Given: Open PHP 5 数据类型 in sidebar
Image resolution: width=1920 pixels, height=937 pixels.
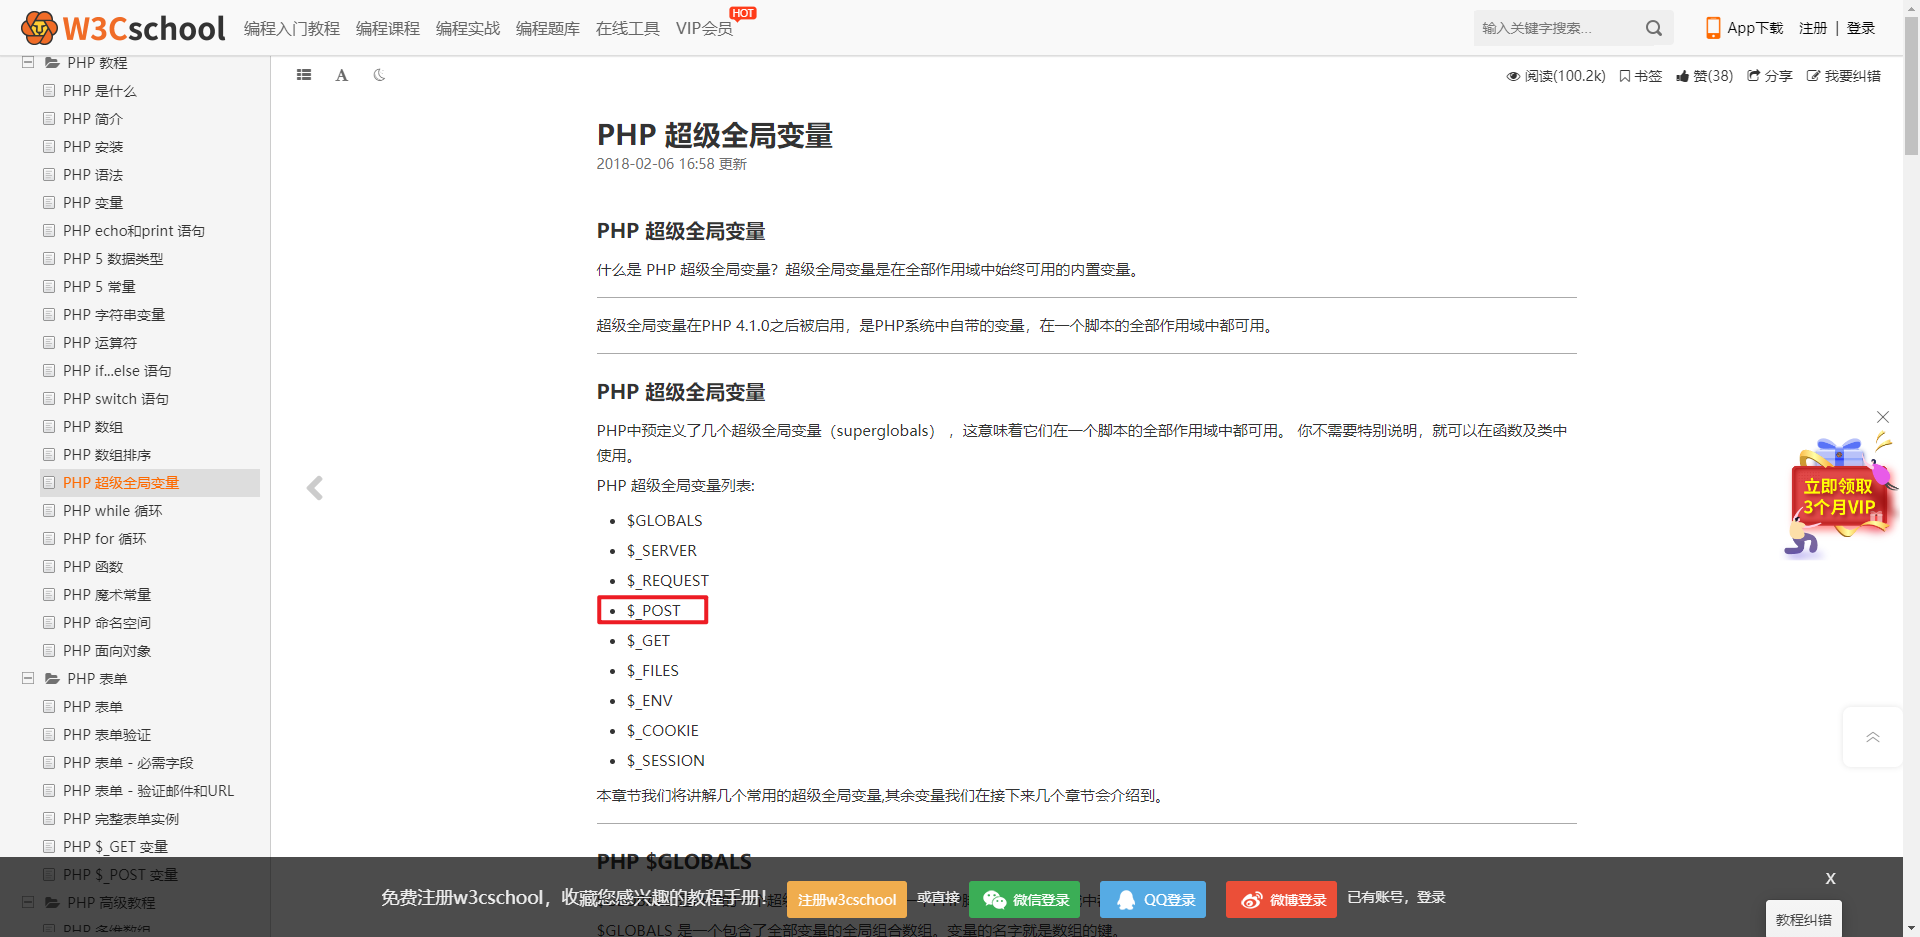Looking at the screenshot, I should pos(113,259).
